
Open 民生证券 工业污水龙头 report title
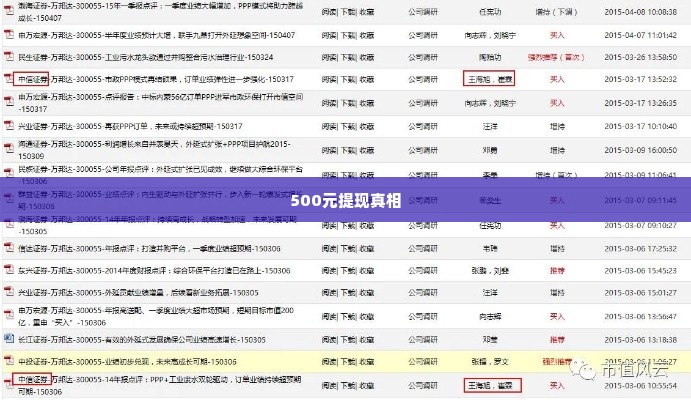click(x=146, y=57)
